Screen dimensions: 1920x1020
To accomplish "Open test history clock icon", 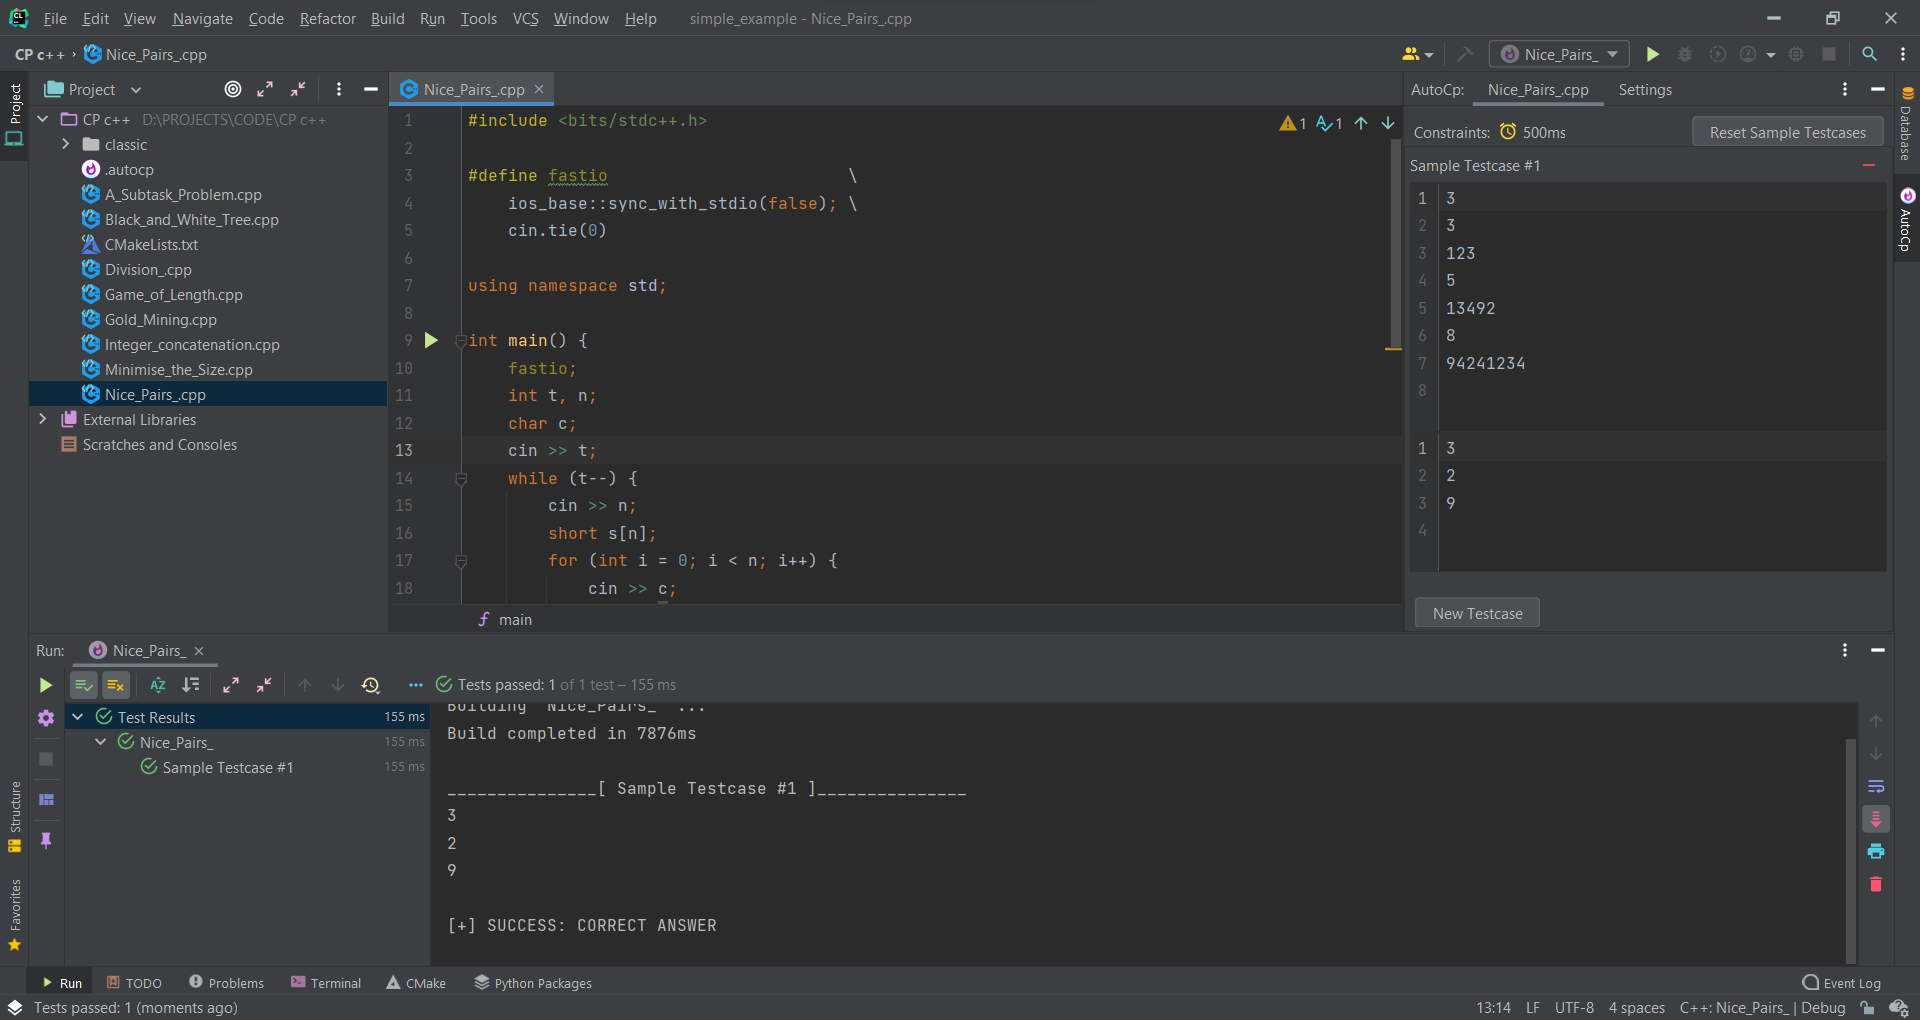I will tap(371, 685).
